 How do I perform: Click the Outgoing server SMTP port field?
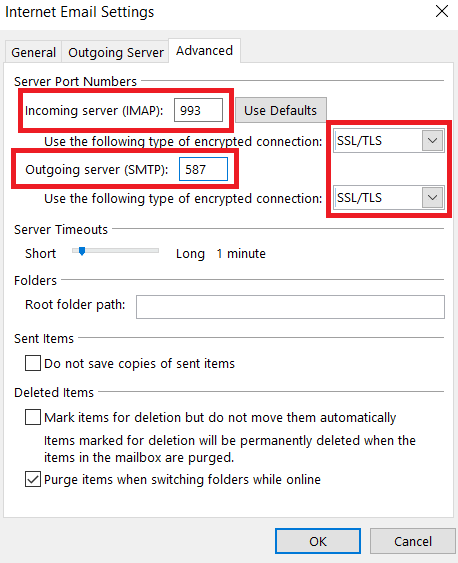(x=203, y=169)
